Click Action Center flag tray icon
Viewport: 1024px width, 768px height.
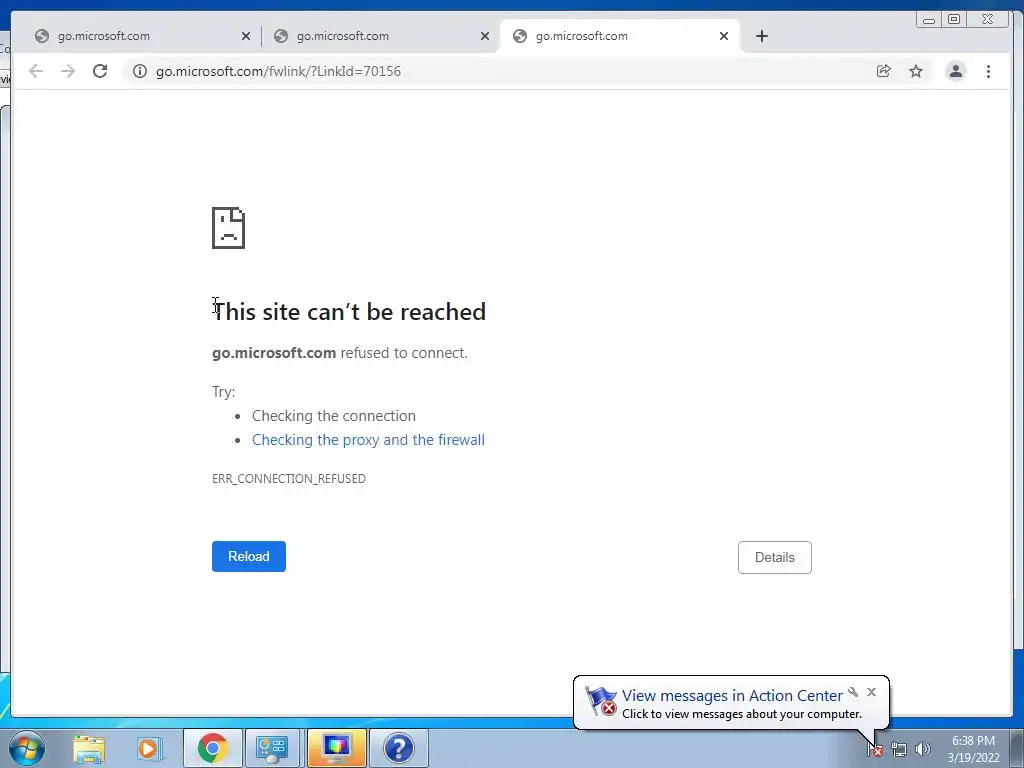tap(874, 750)
